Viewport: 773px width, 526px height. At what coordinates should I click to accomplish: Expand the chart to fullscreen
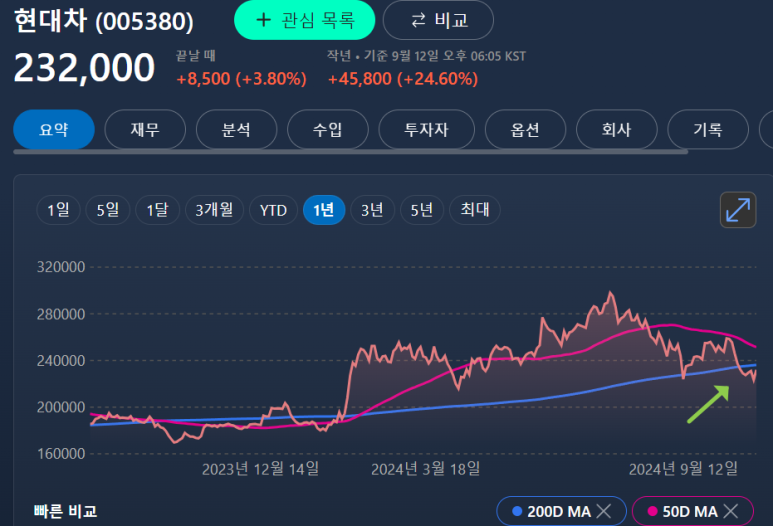coord(738,210)
